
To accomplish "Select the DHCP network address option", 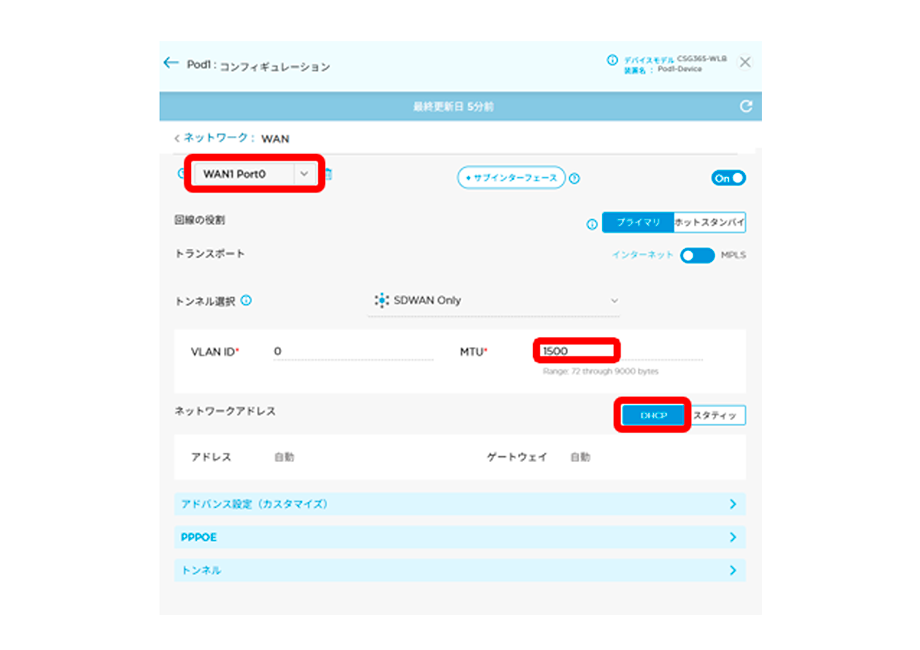I will pos(650,415).
